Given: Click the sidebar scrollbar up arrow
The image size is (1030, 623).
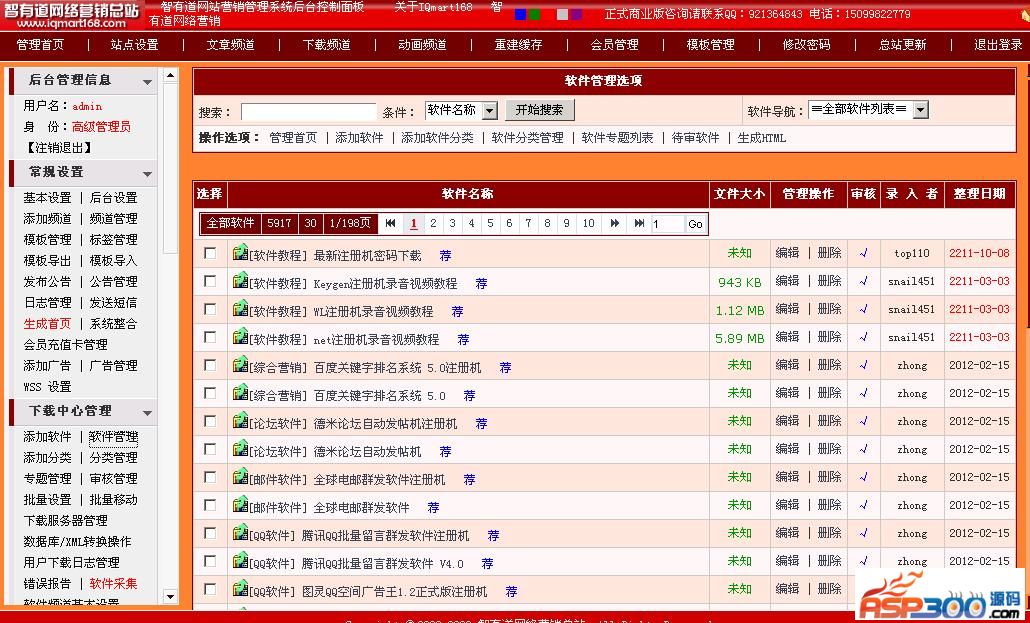Looking at the screenshot, I should [170, 75].
